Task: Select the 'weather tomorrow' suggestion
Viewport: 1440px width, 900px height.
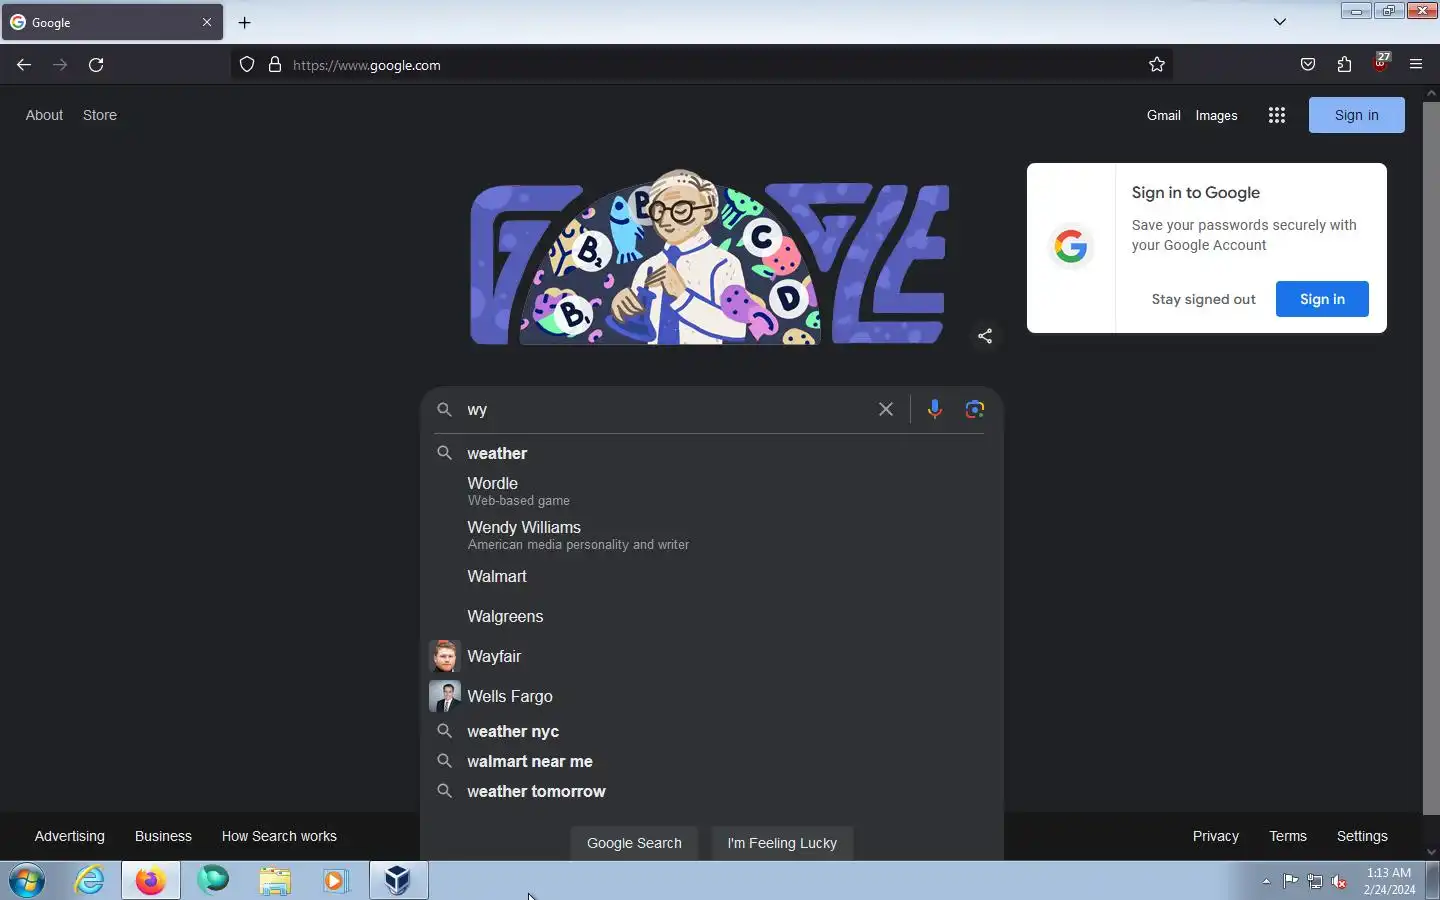Action: [711, 791]
